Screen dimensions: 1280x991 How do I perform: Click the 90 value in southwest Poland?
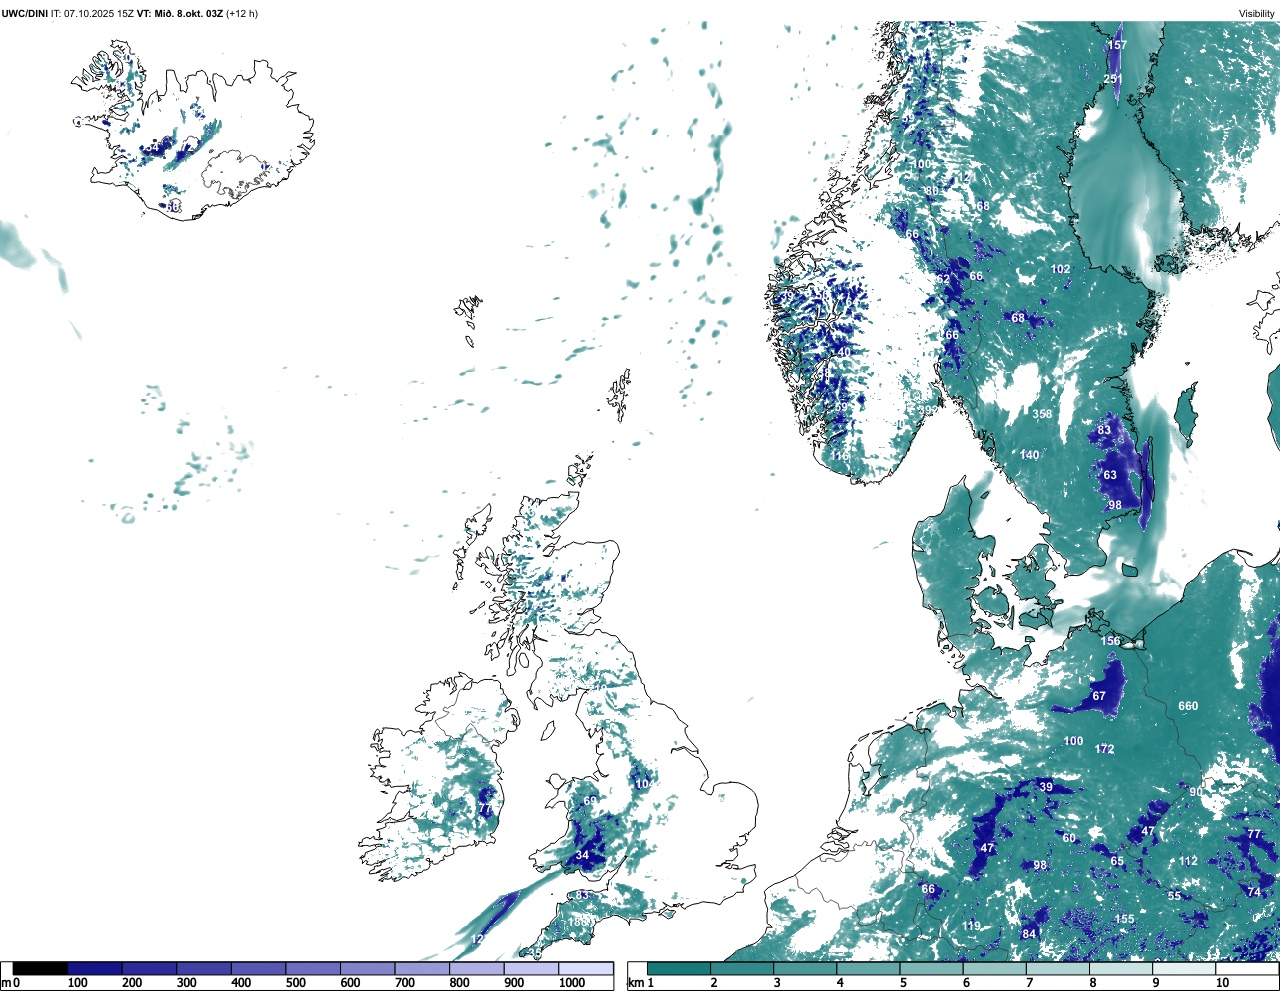point(1196,792)
